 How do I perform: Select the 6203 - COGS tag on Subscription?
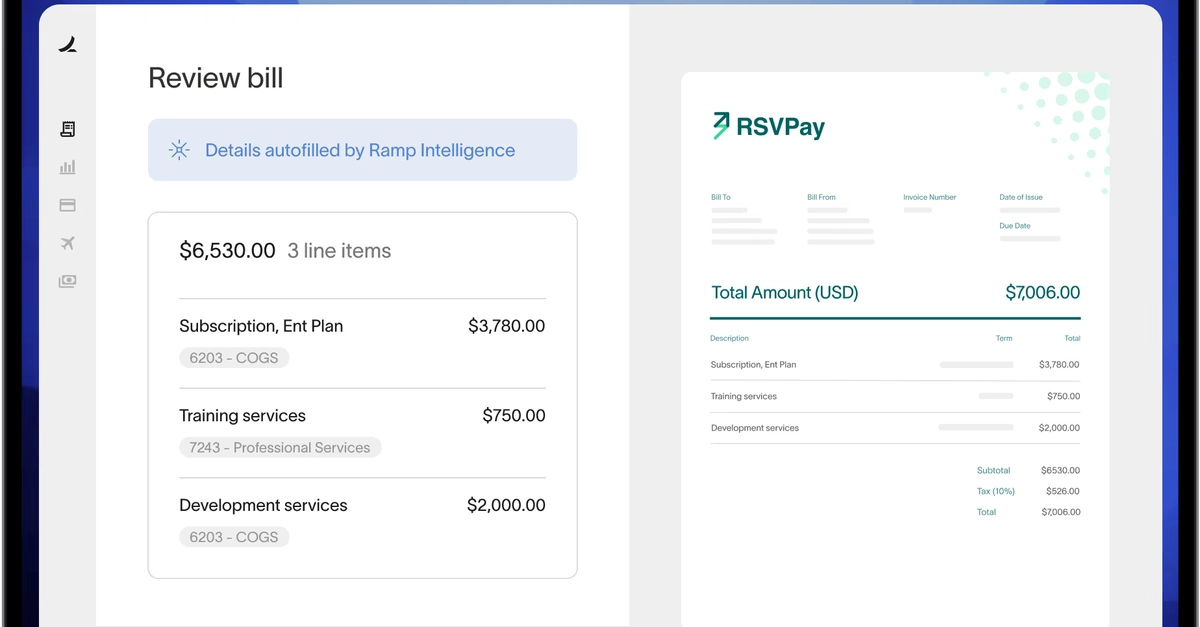234,357
